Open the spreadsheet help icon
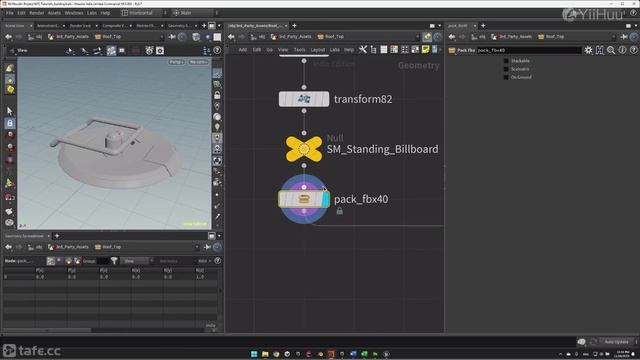Screen dimensions: 640x360 pos(218,260)
